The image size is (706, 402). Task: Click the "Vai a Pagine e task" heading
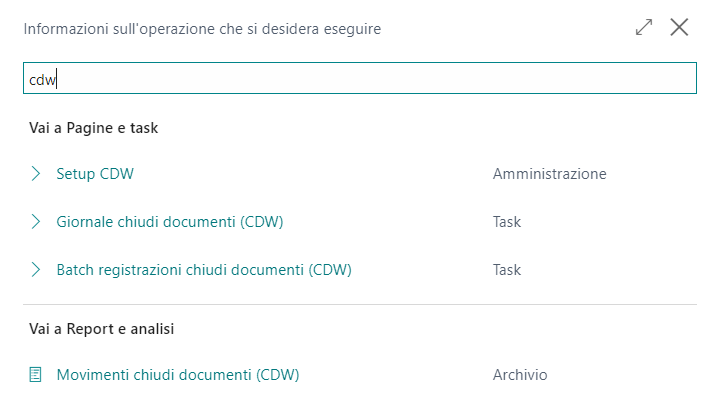[x=93, y=128]
